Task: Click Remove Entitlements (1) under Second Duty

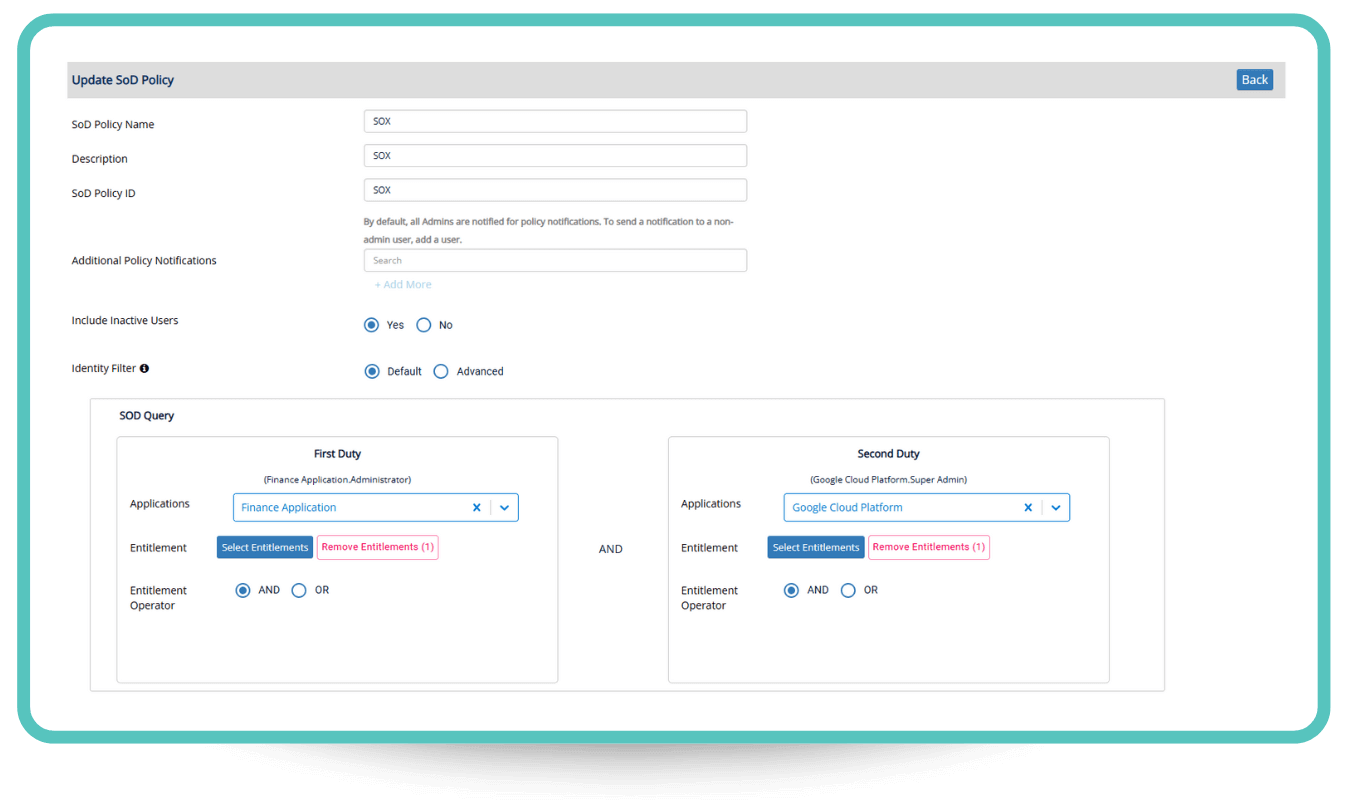Action: click(928, 547)
